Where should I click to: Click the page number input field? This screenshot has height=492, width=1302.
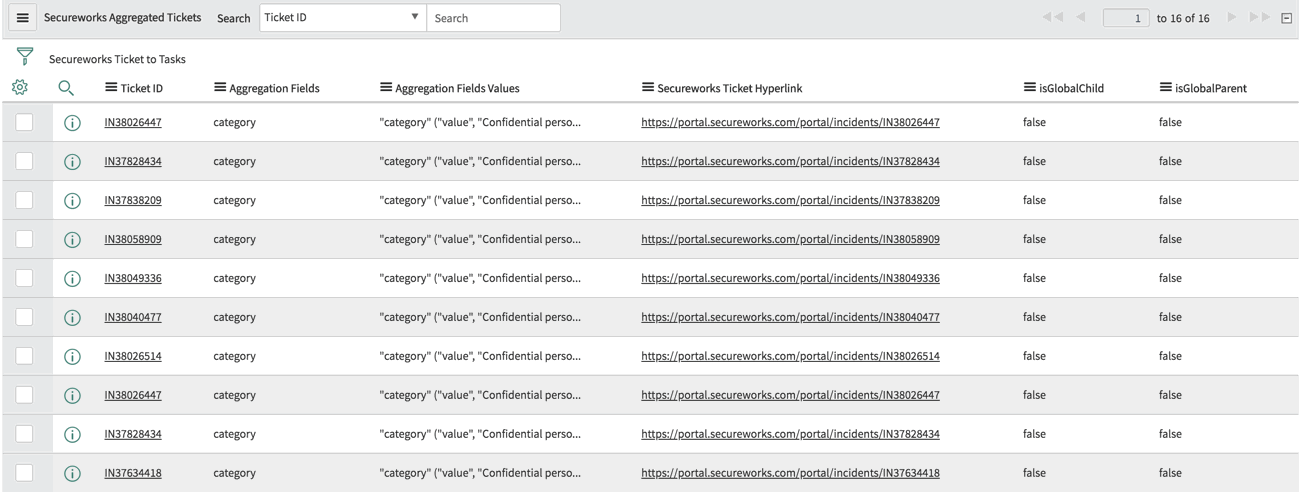(x=1126, y=18)
